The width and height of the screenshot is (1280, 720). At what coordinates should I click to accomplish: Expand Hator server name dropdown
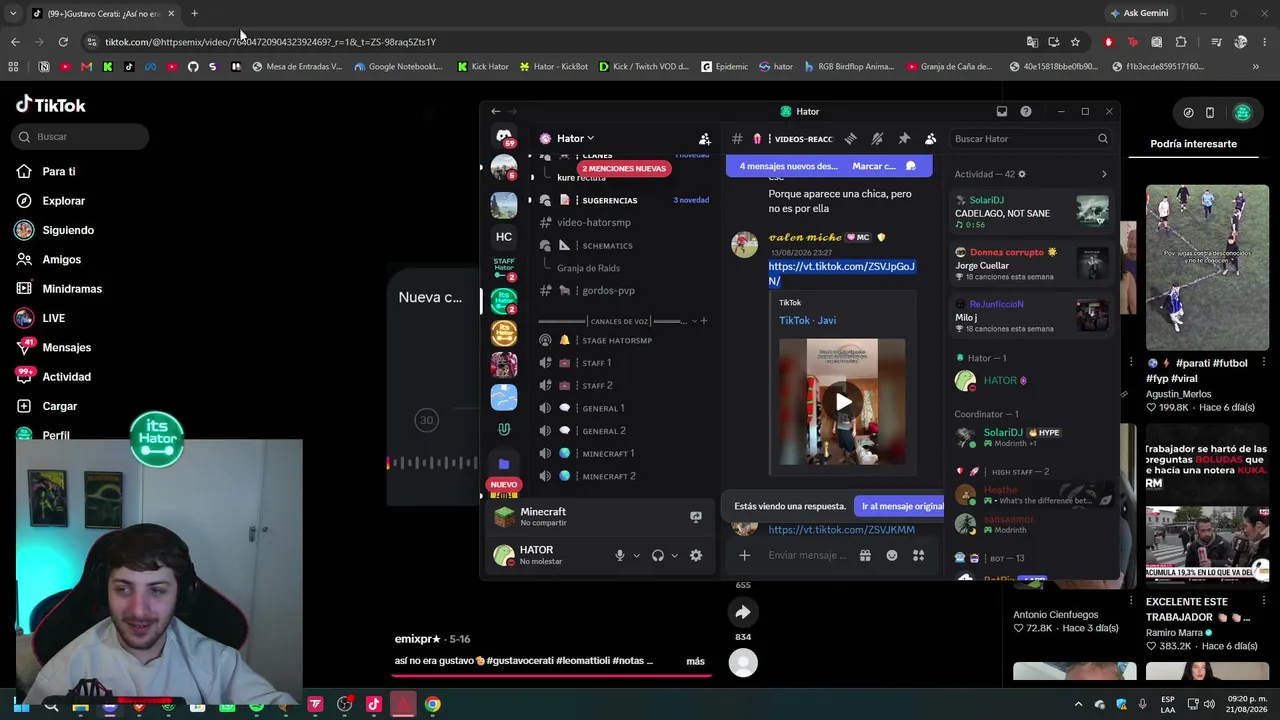pos(590,139)
